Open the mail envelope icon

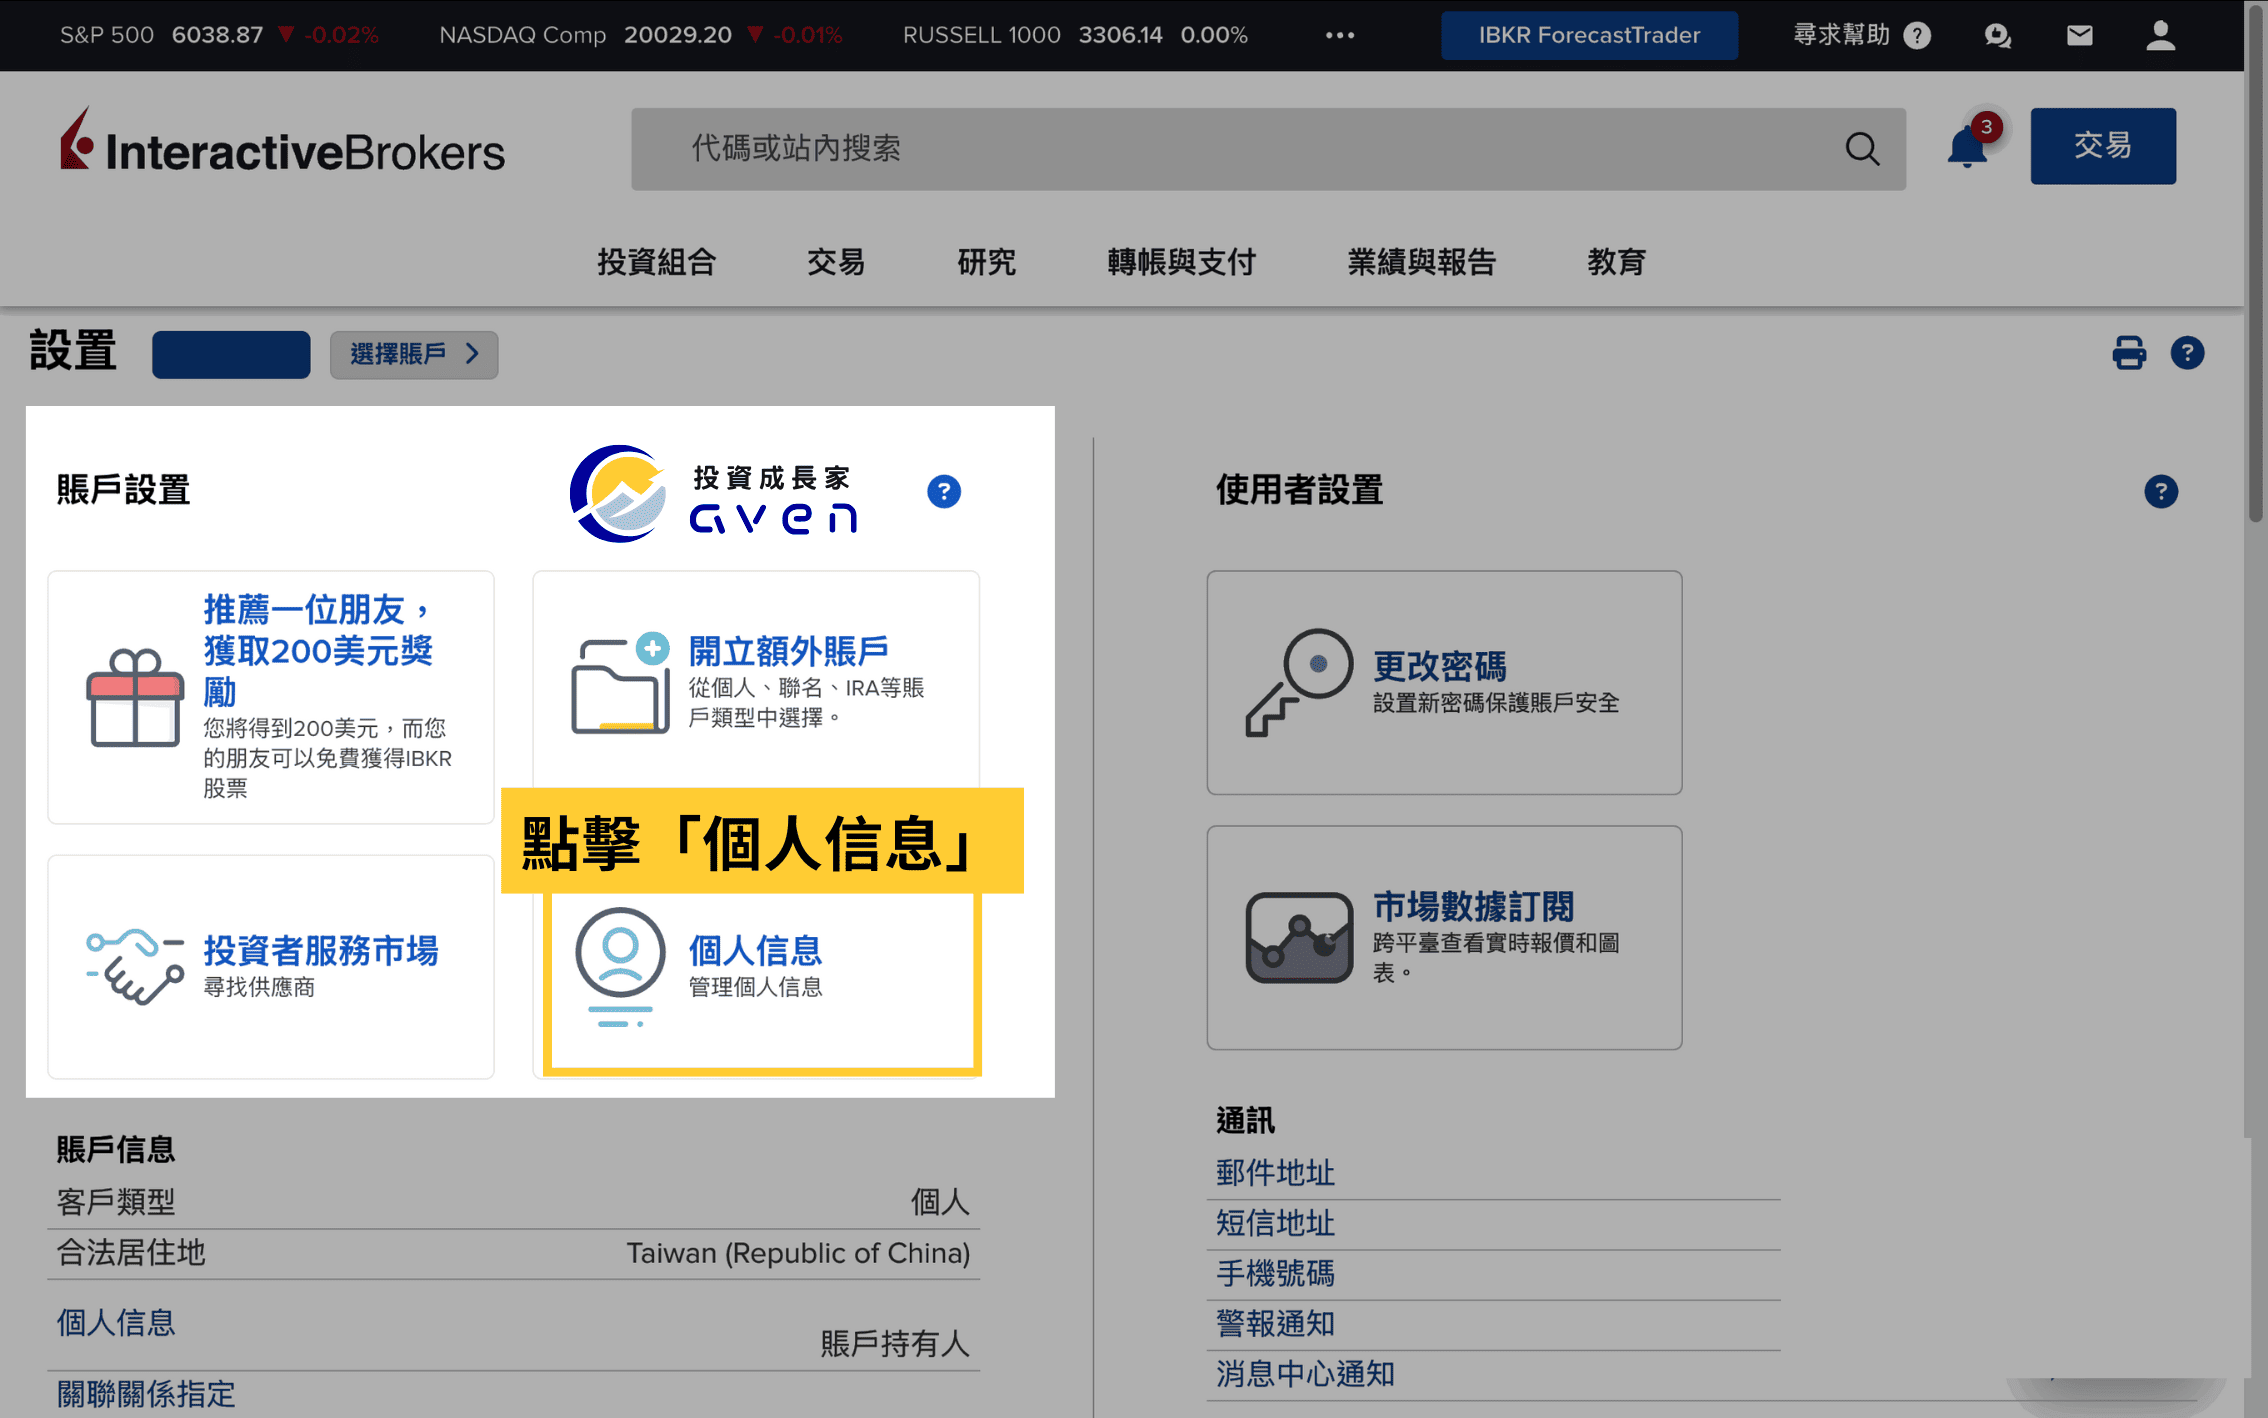point(2079,36)
